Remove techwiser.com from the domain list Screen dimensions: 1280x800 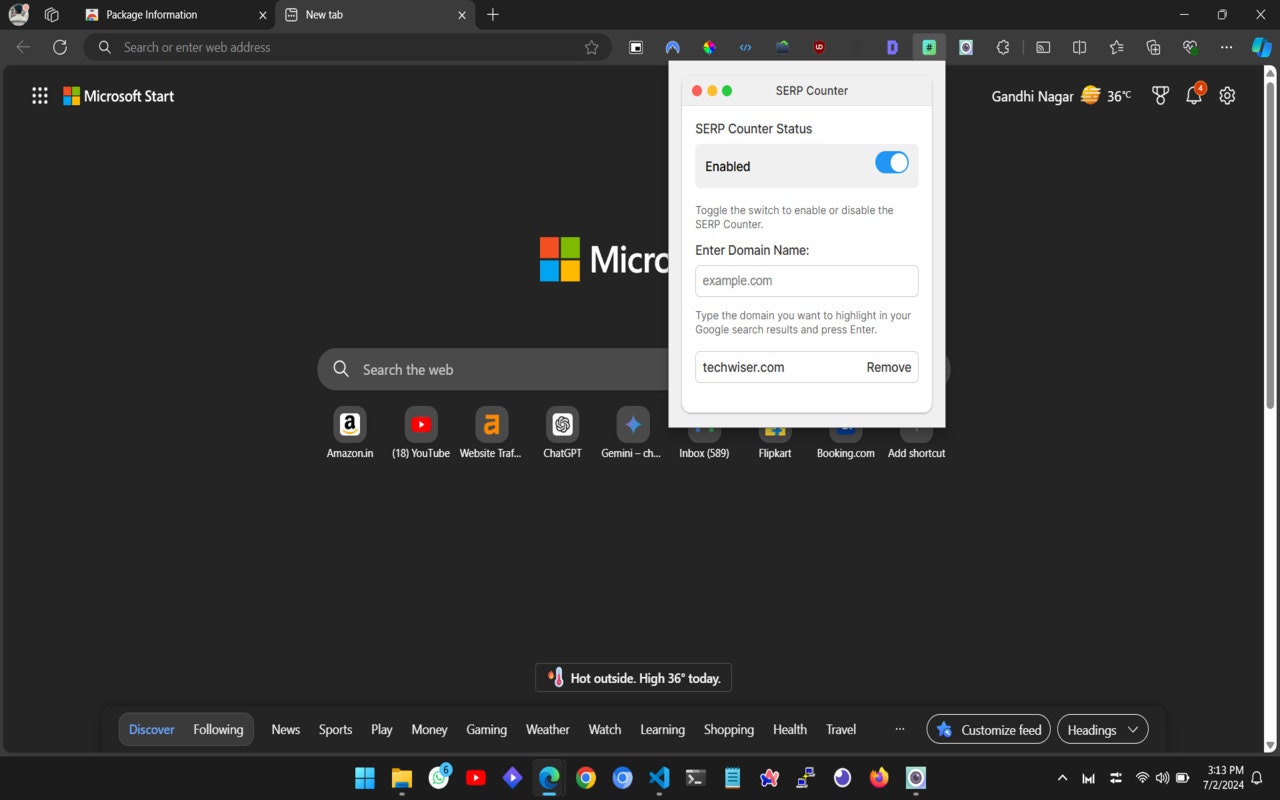click(888, 367)
